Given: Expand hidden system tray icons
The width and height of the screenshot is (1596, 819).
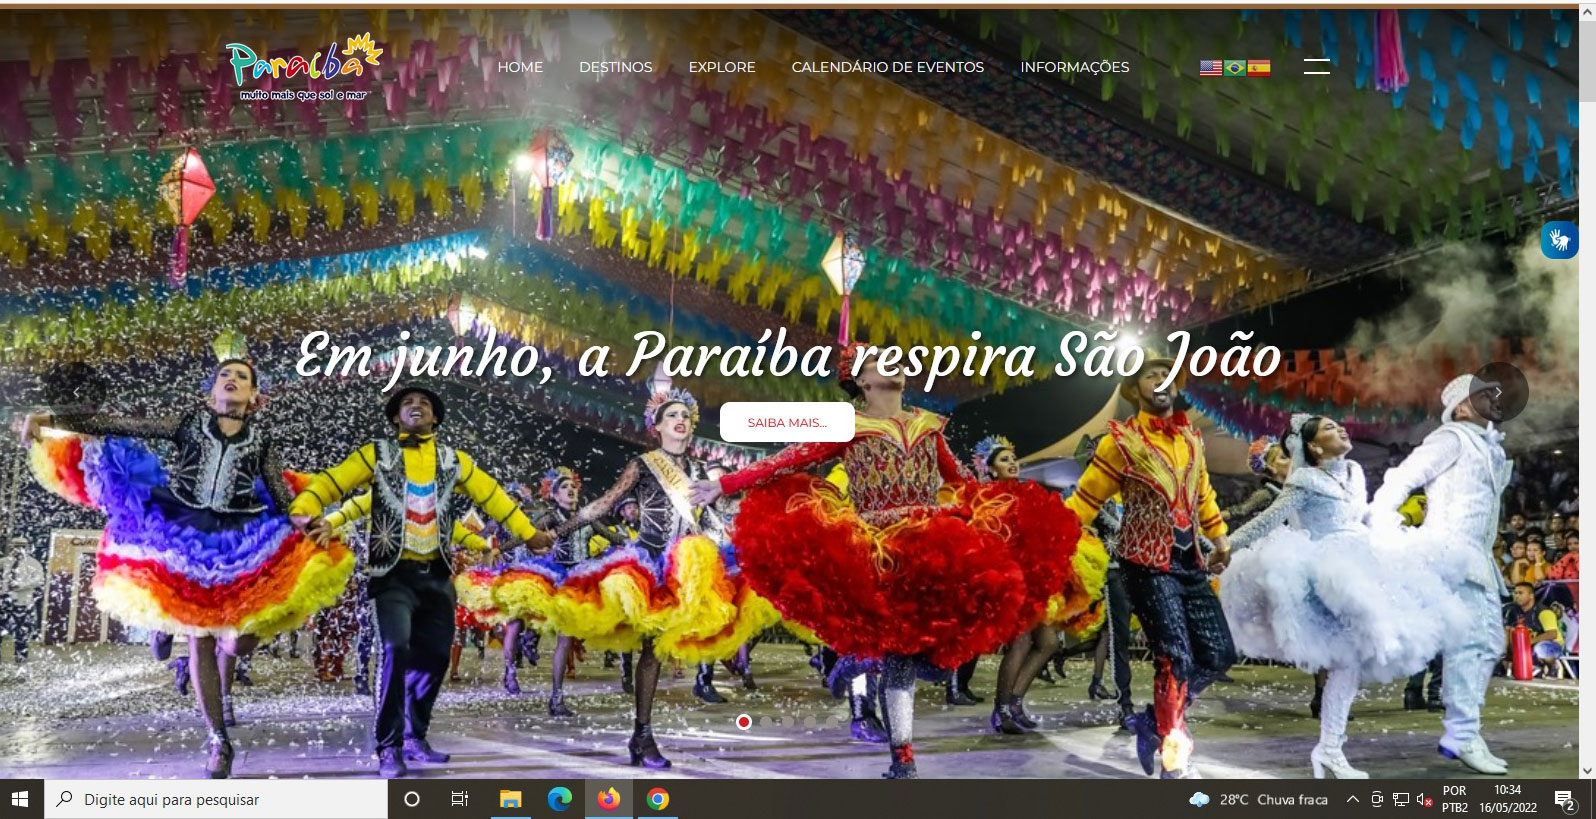Looking at the screenshot, I should click(x=1352, y=799).
